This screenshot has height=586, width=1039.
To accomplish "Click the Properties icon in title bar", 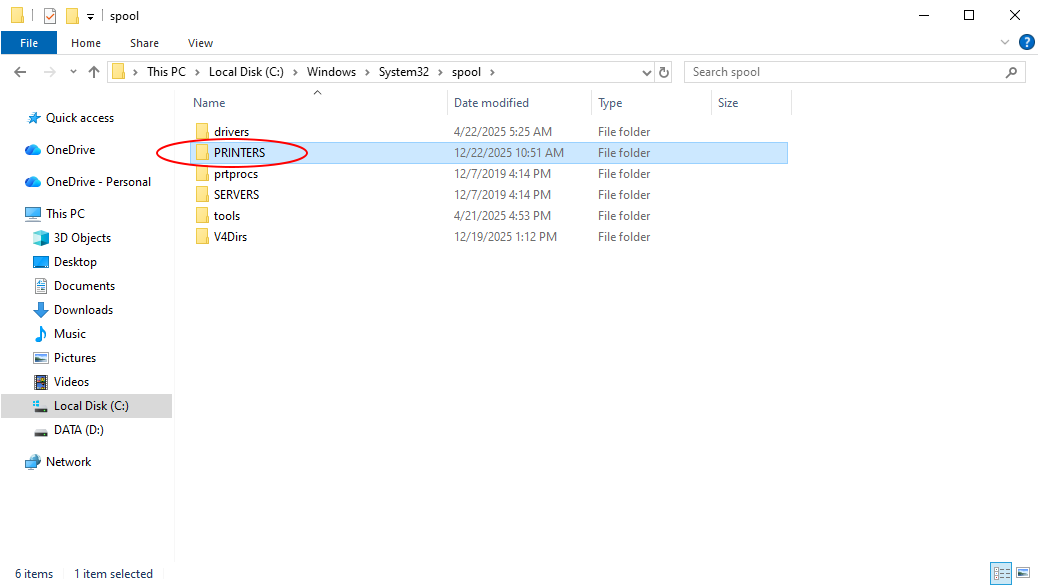I will click(x=50, y=16).
